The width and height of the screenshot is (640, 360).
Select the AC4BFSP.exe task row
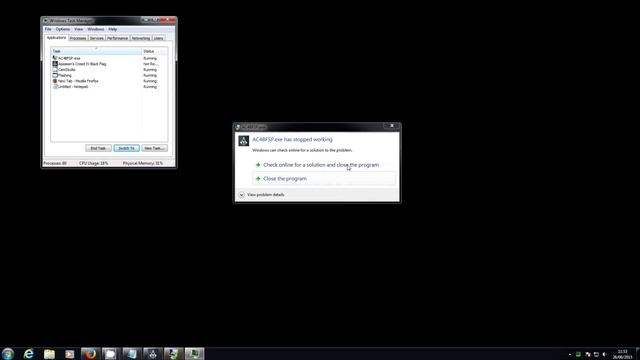click(x=109, y=58)
